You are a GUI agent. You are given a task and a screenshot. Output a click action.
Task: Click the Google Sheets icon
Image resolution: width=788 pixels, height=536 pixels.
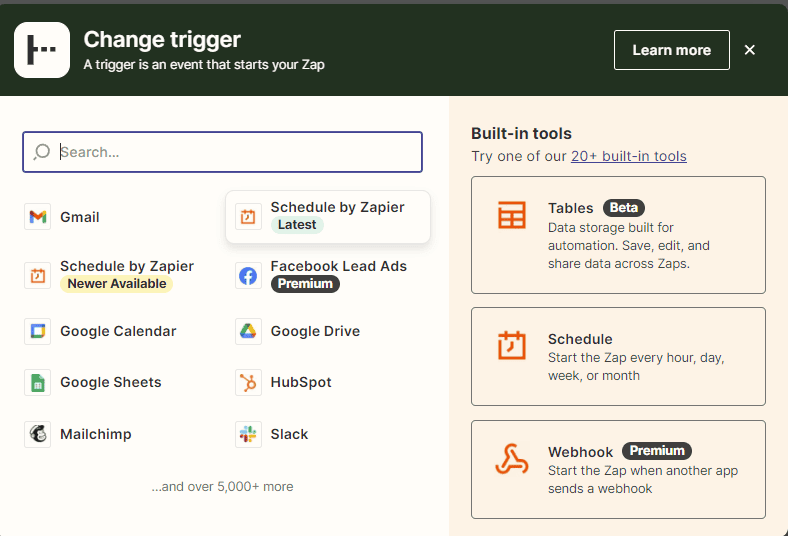(38, 382)
